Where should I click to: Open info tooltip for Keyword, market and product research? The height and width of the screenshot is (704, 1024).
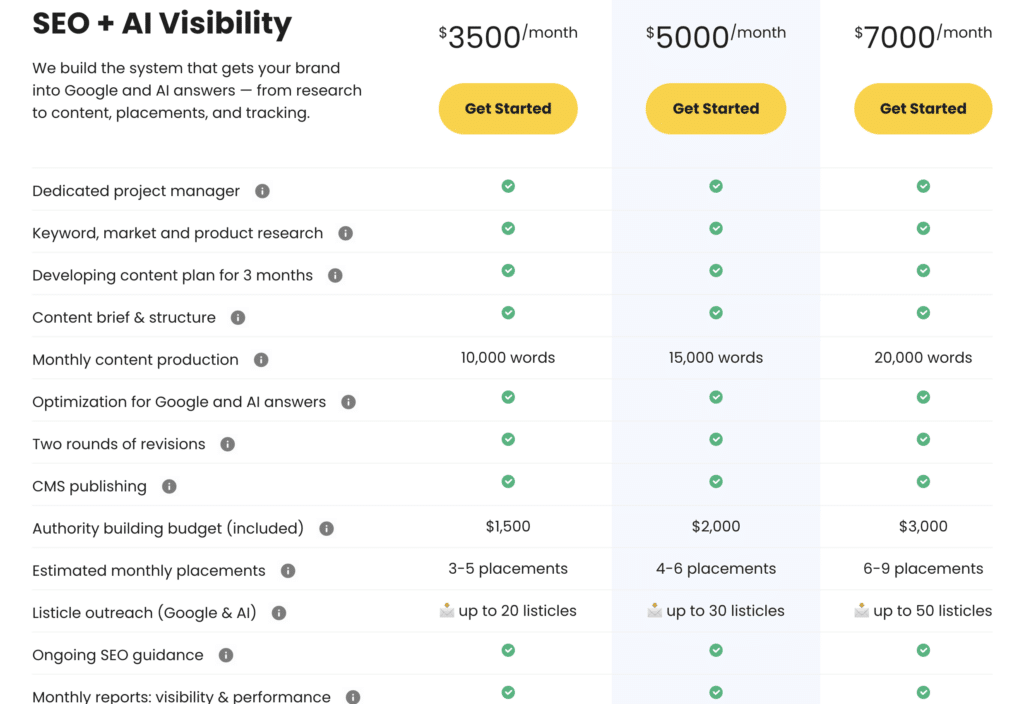pos(345,233)
